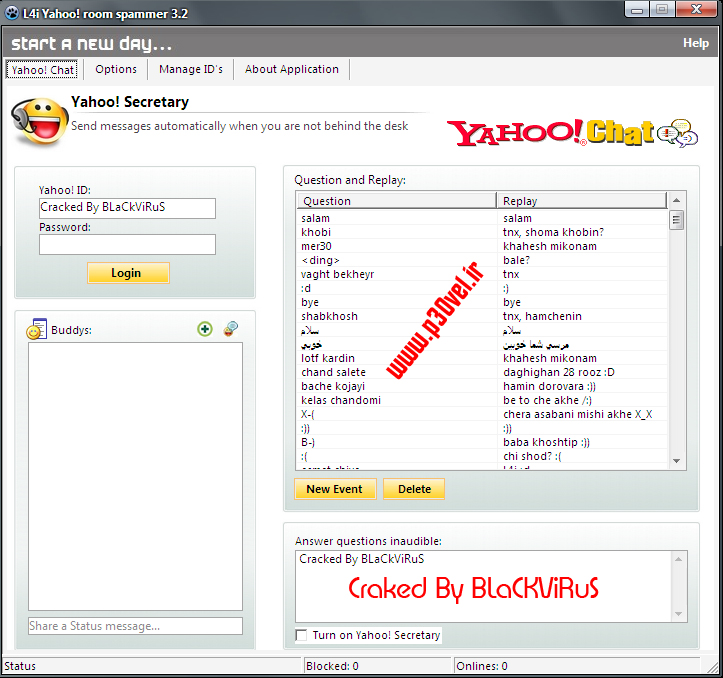Open the Manage ID's tab

coord(191,69)
